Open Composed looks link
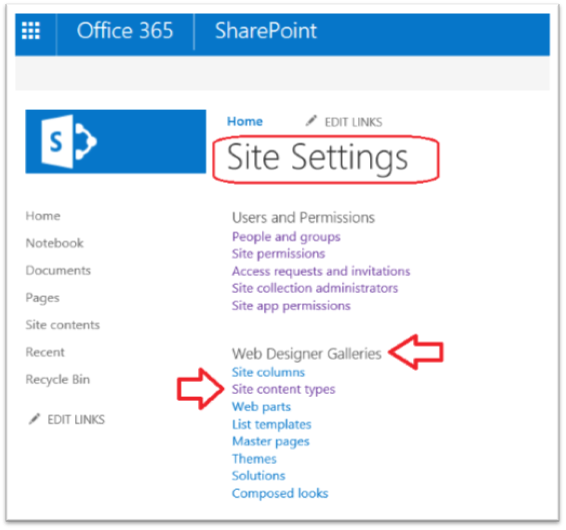The image size is (566, 530). tap(280, 493)
